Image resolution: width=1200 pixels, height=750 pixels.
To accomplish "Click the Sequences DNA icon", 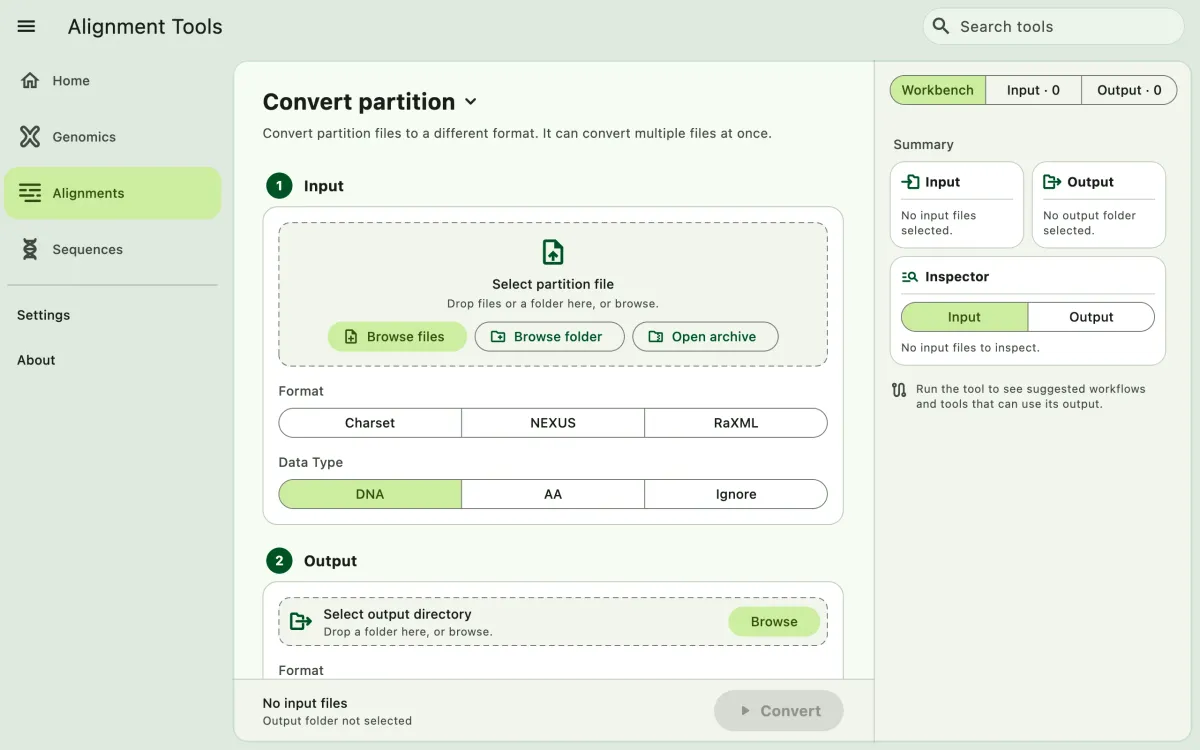I will pyautogui.click(x=30, y=249).
